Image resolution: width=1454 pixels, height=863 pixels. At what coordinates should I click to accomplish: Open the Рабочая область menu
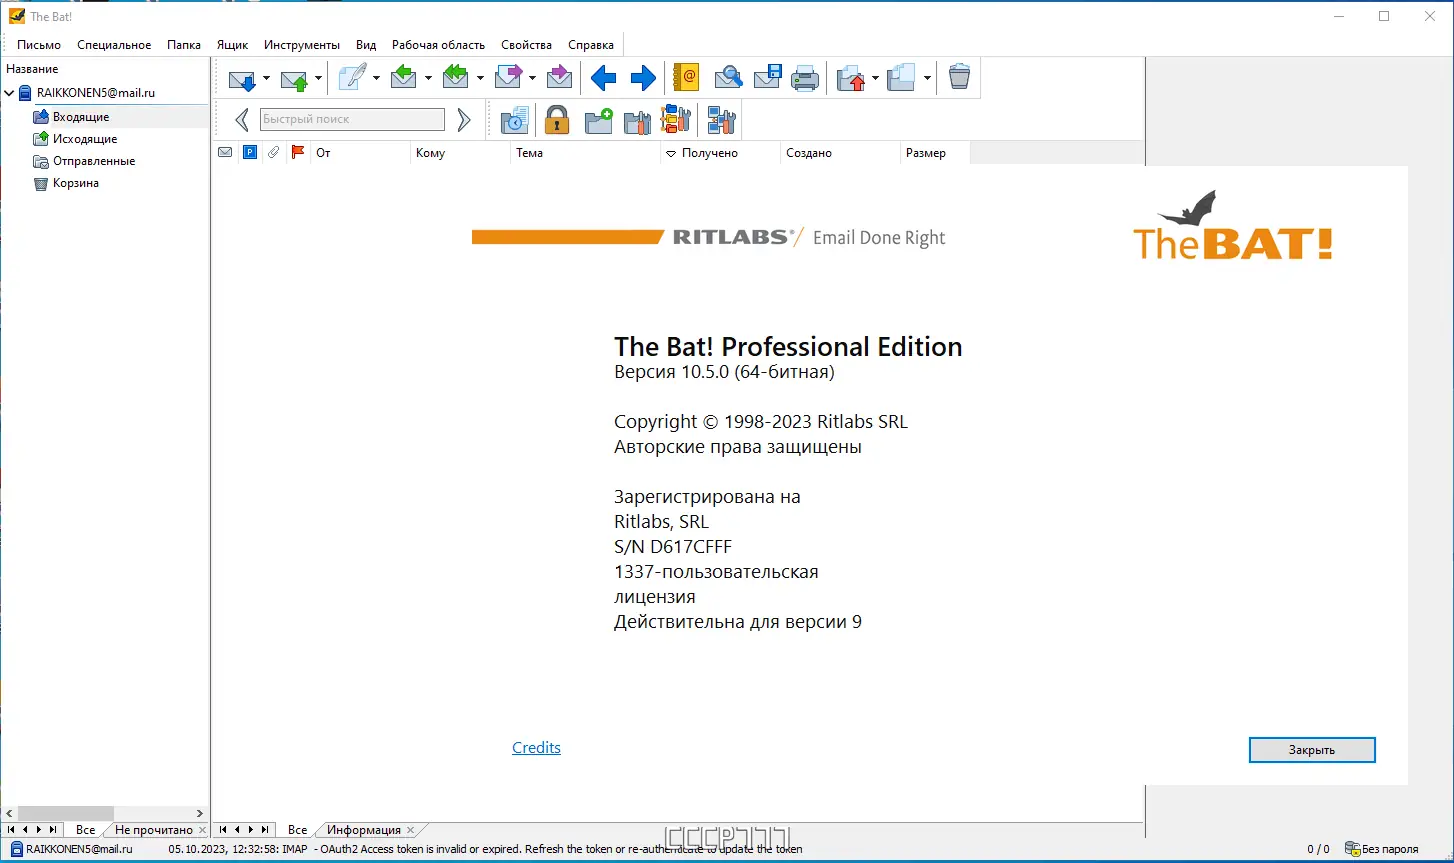[438, 45]
